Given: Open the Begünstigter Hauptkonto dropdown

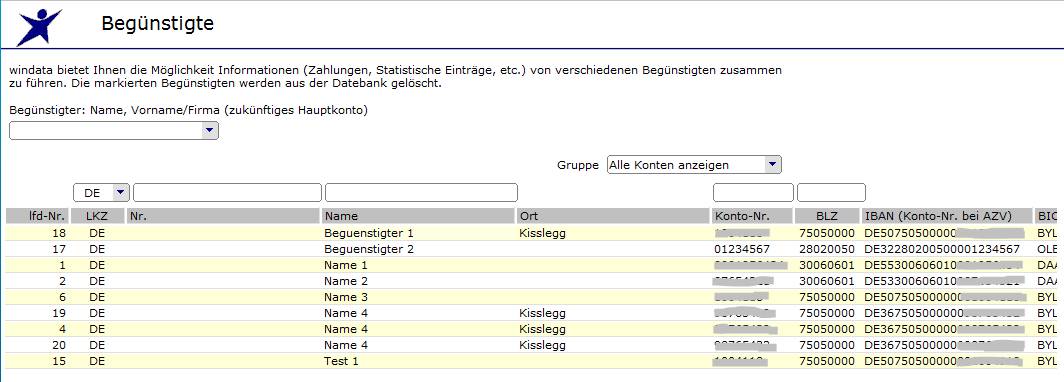Looking at the screenshot, I should pyautogui.click(x=114, y=130).
